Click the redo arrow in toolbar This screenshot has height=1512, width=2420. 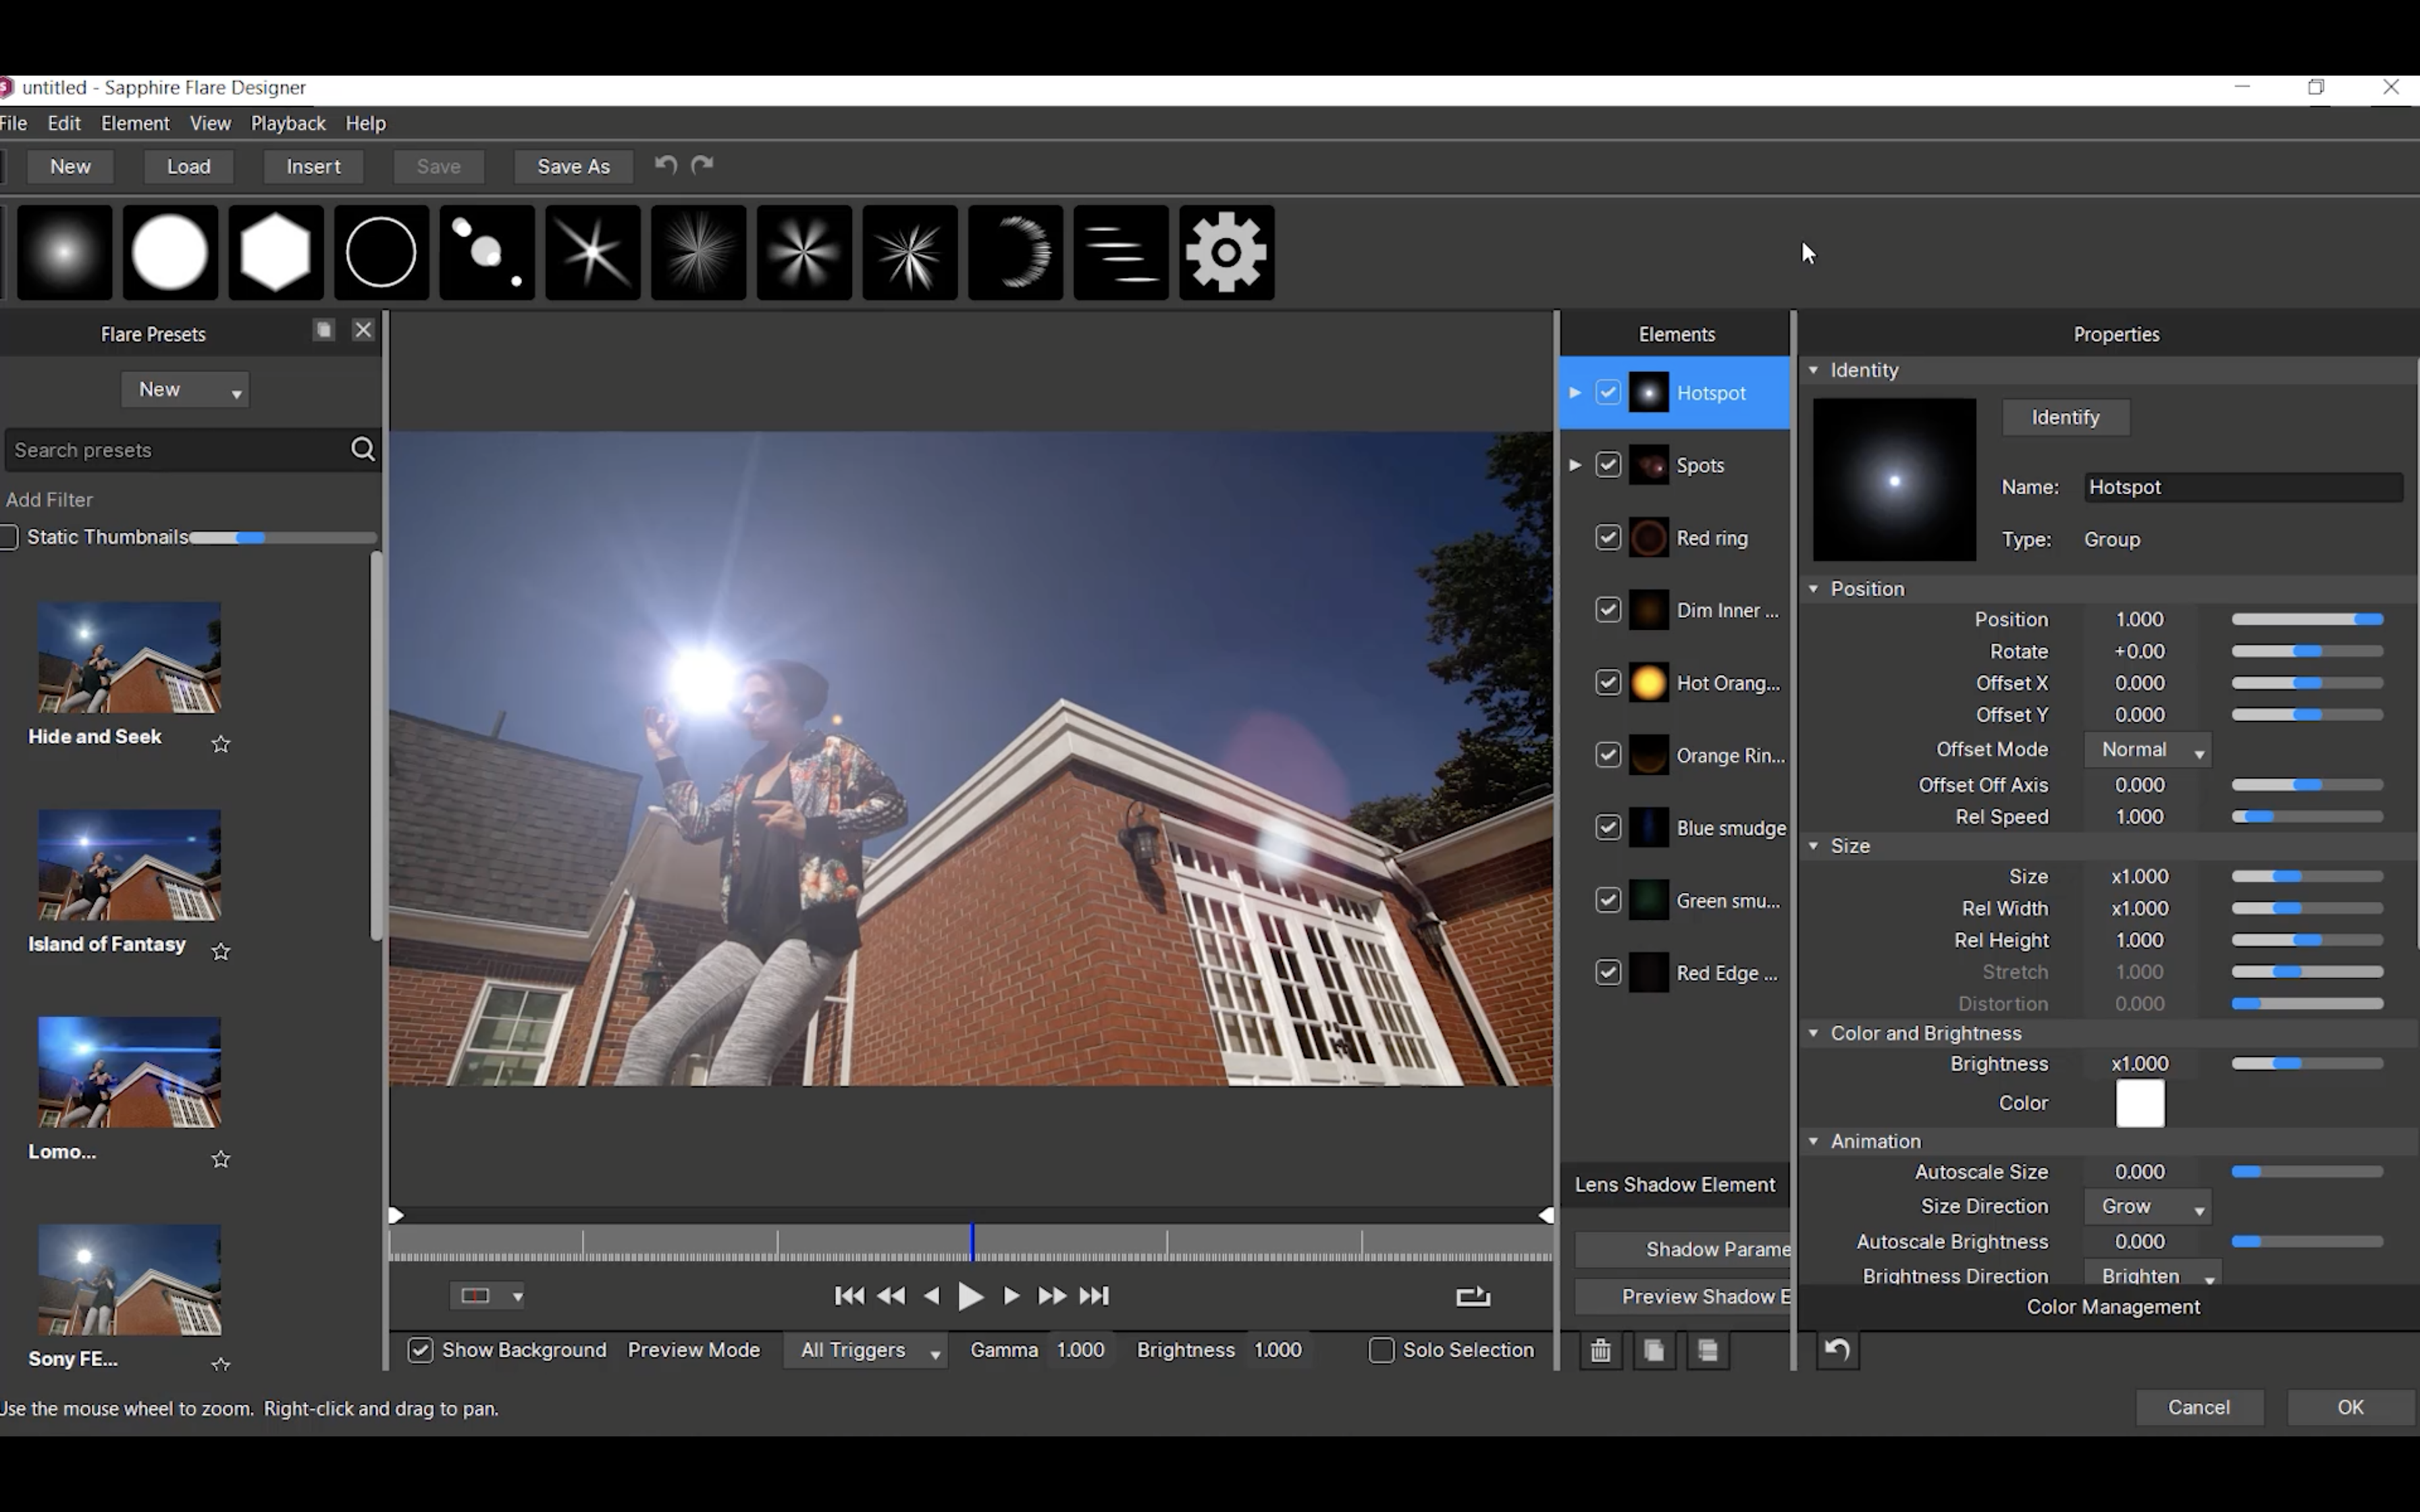703,165
